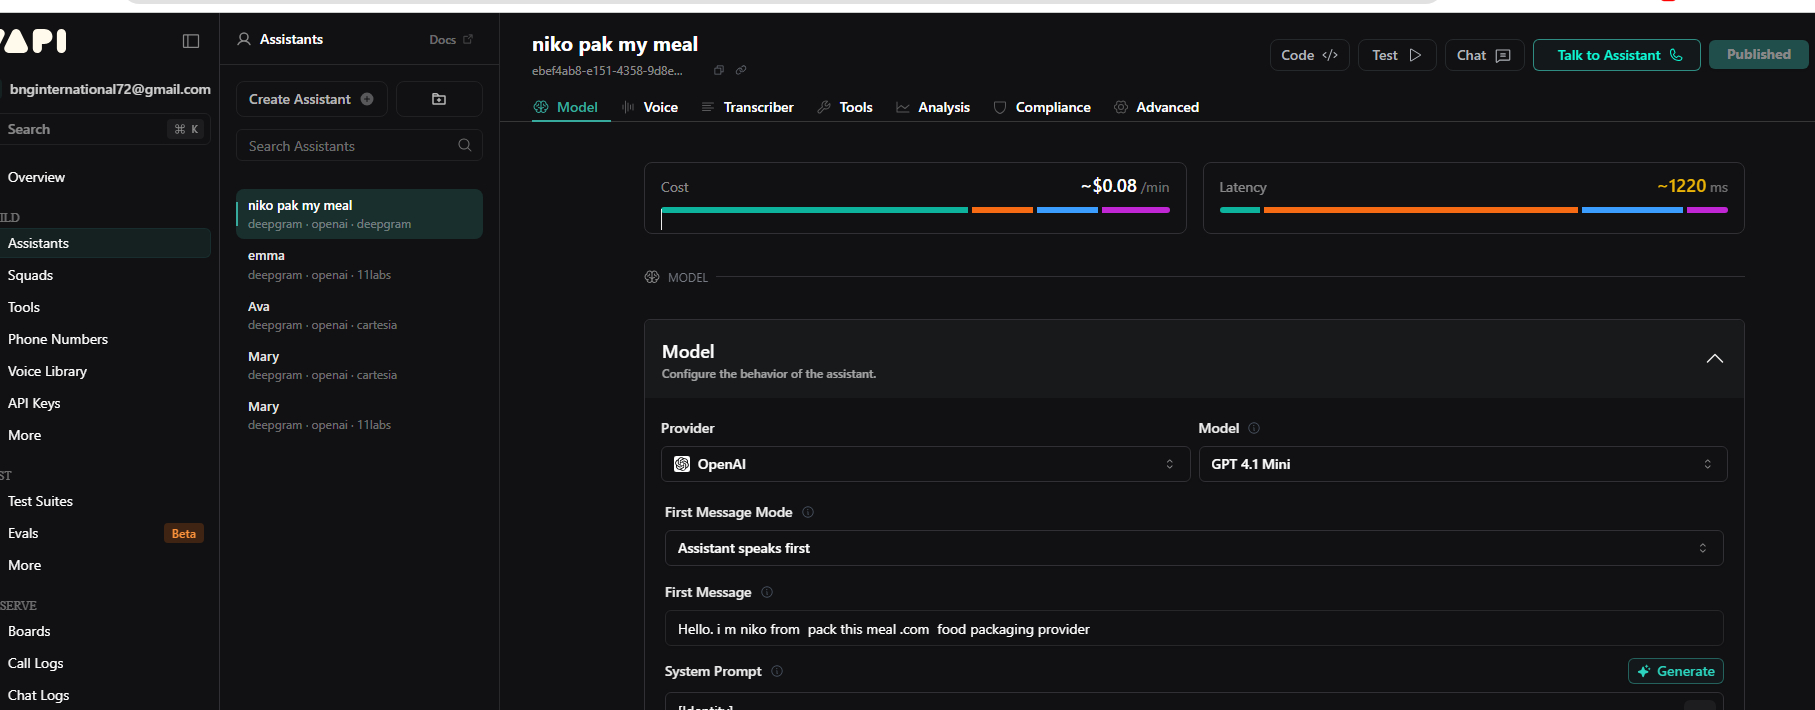This screenshot has width=1815, height=710.
Task: Click the purple segment of the Cost bar
Action: pos(1136,210)
